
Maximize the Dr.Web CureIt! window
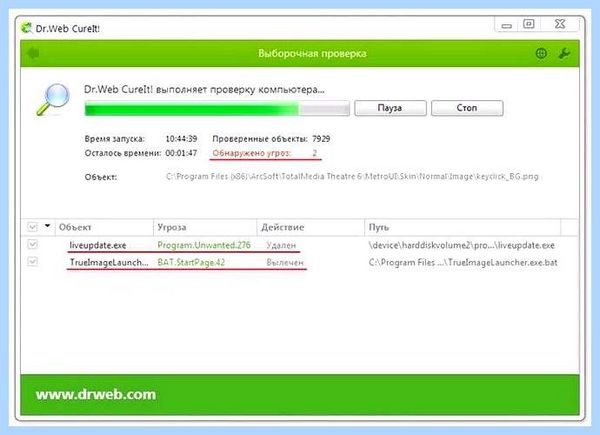click(529, 24)
